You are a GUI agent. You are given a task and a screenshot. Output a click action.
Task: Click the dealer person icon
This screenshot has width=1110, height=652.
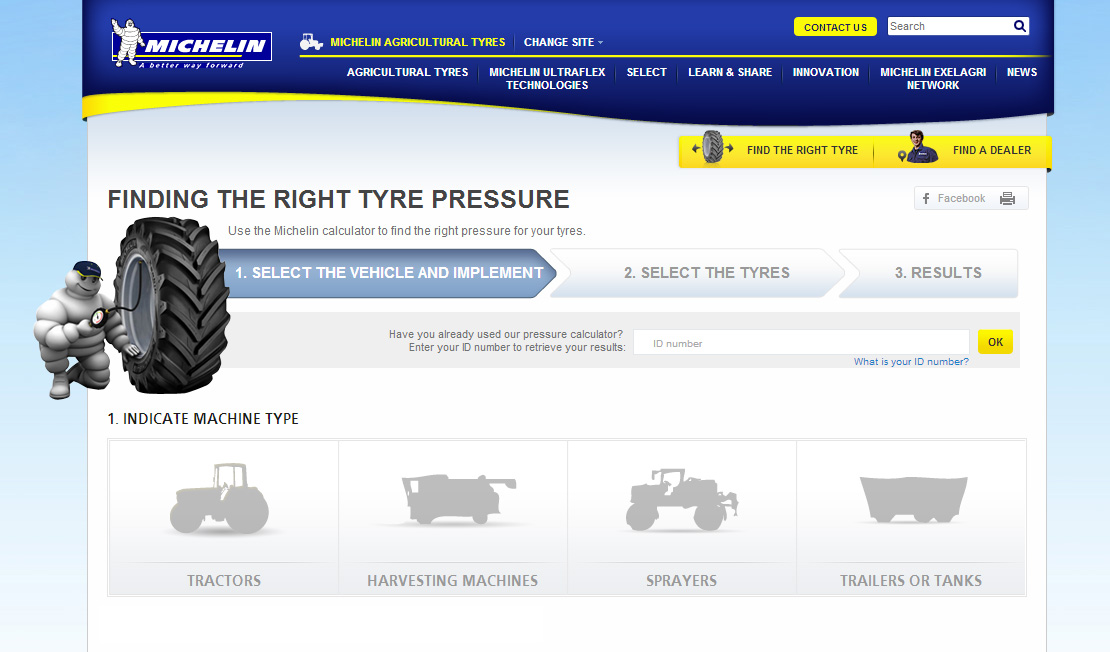pos(918,147)
